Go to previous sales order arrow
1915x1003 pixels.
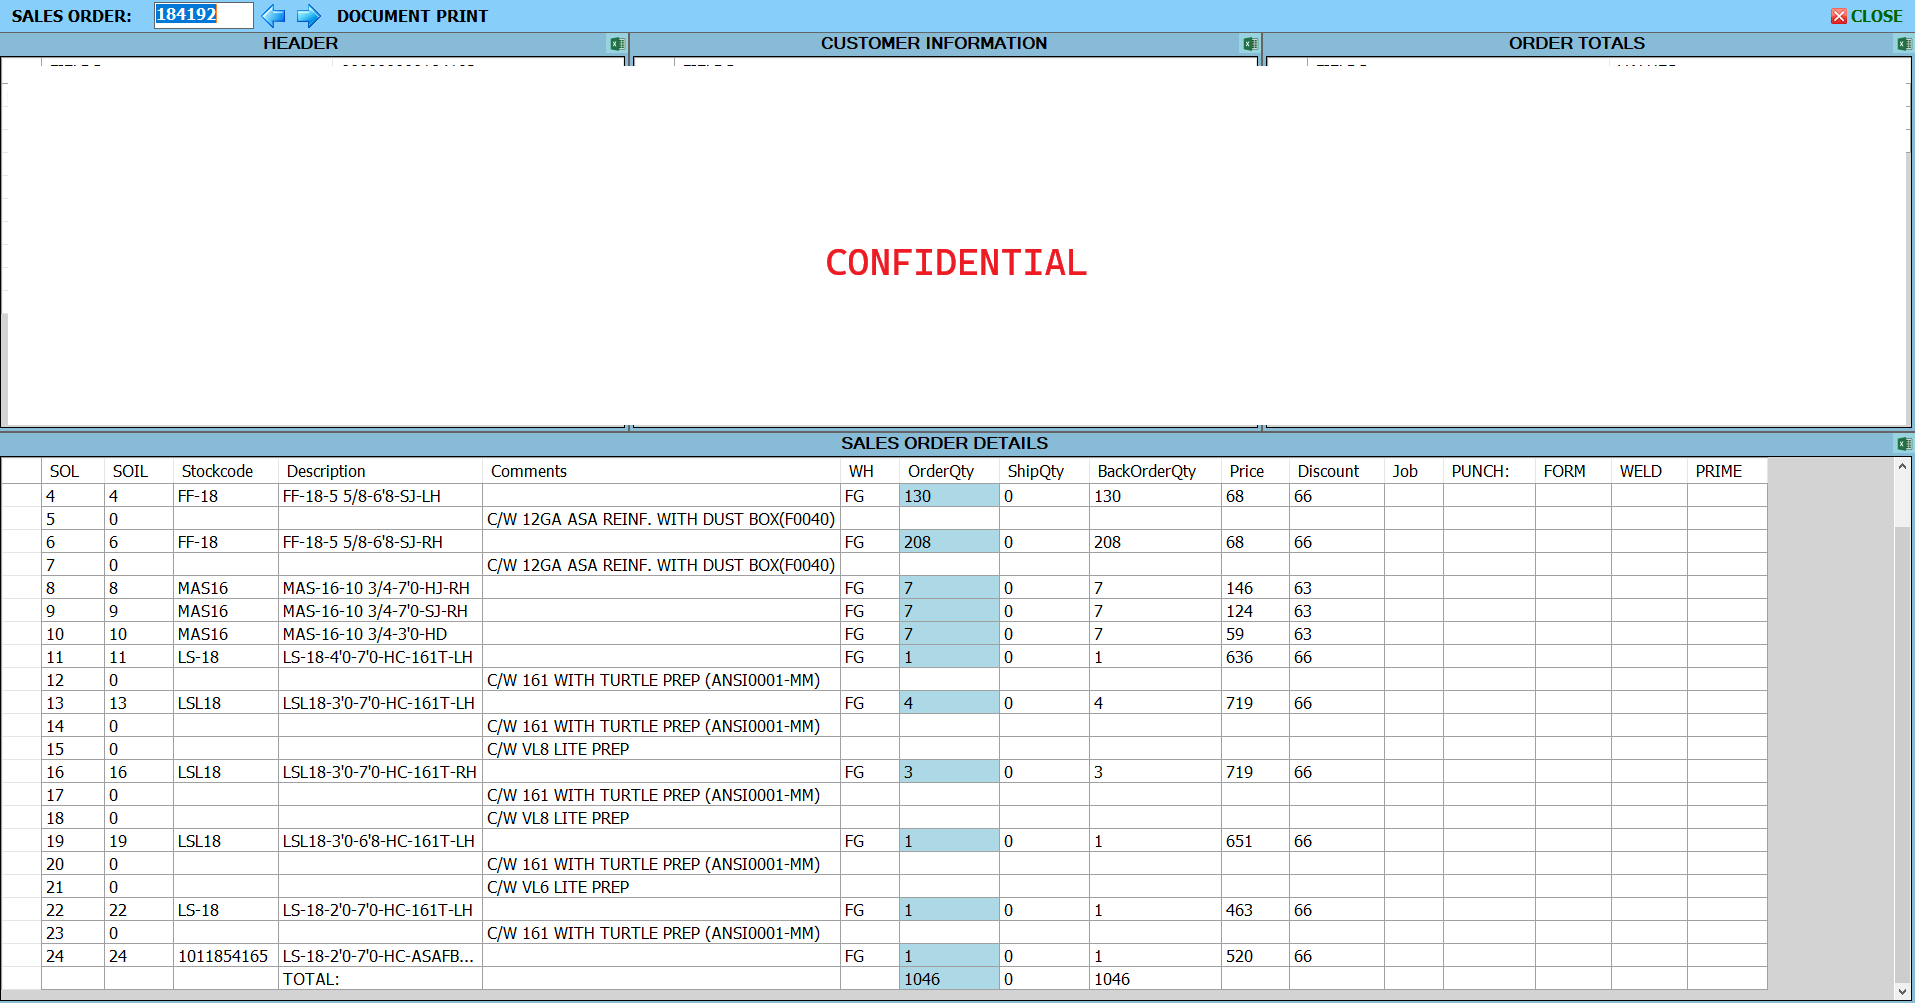pyautogui.click(x=273, y=16)
